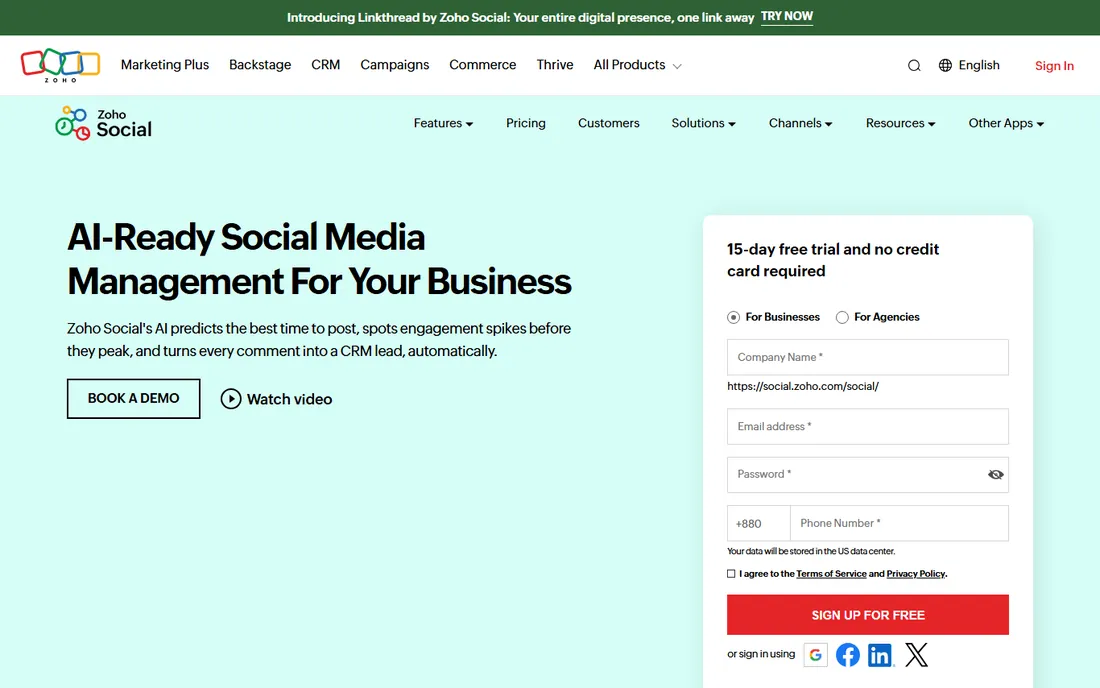Expand the Resources menu
Image resolution: width=1100 pixels, height=688 pixels.
pyautogui.click(x=901, y=123)
